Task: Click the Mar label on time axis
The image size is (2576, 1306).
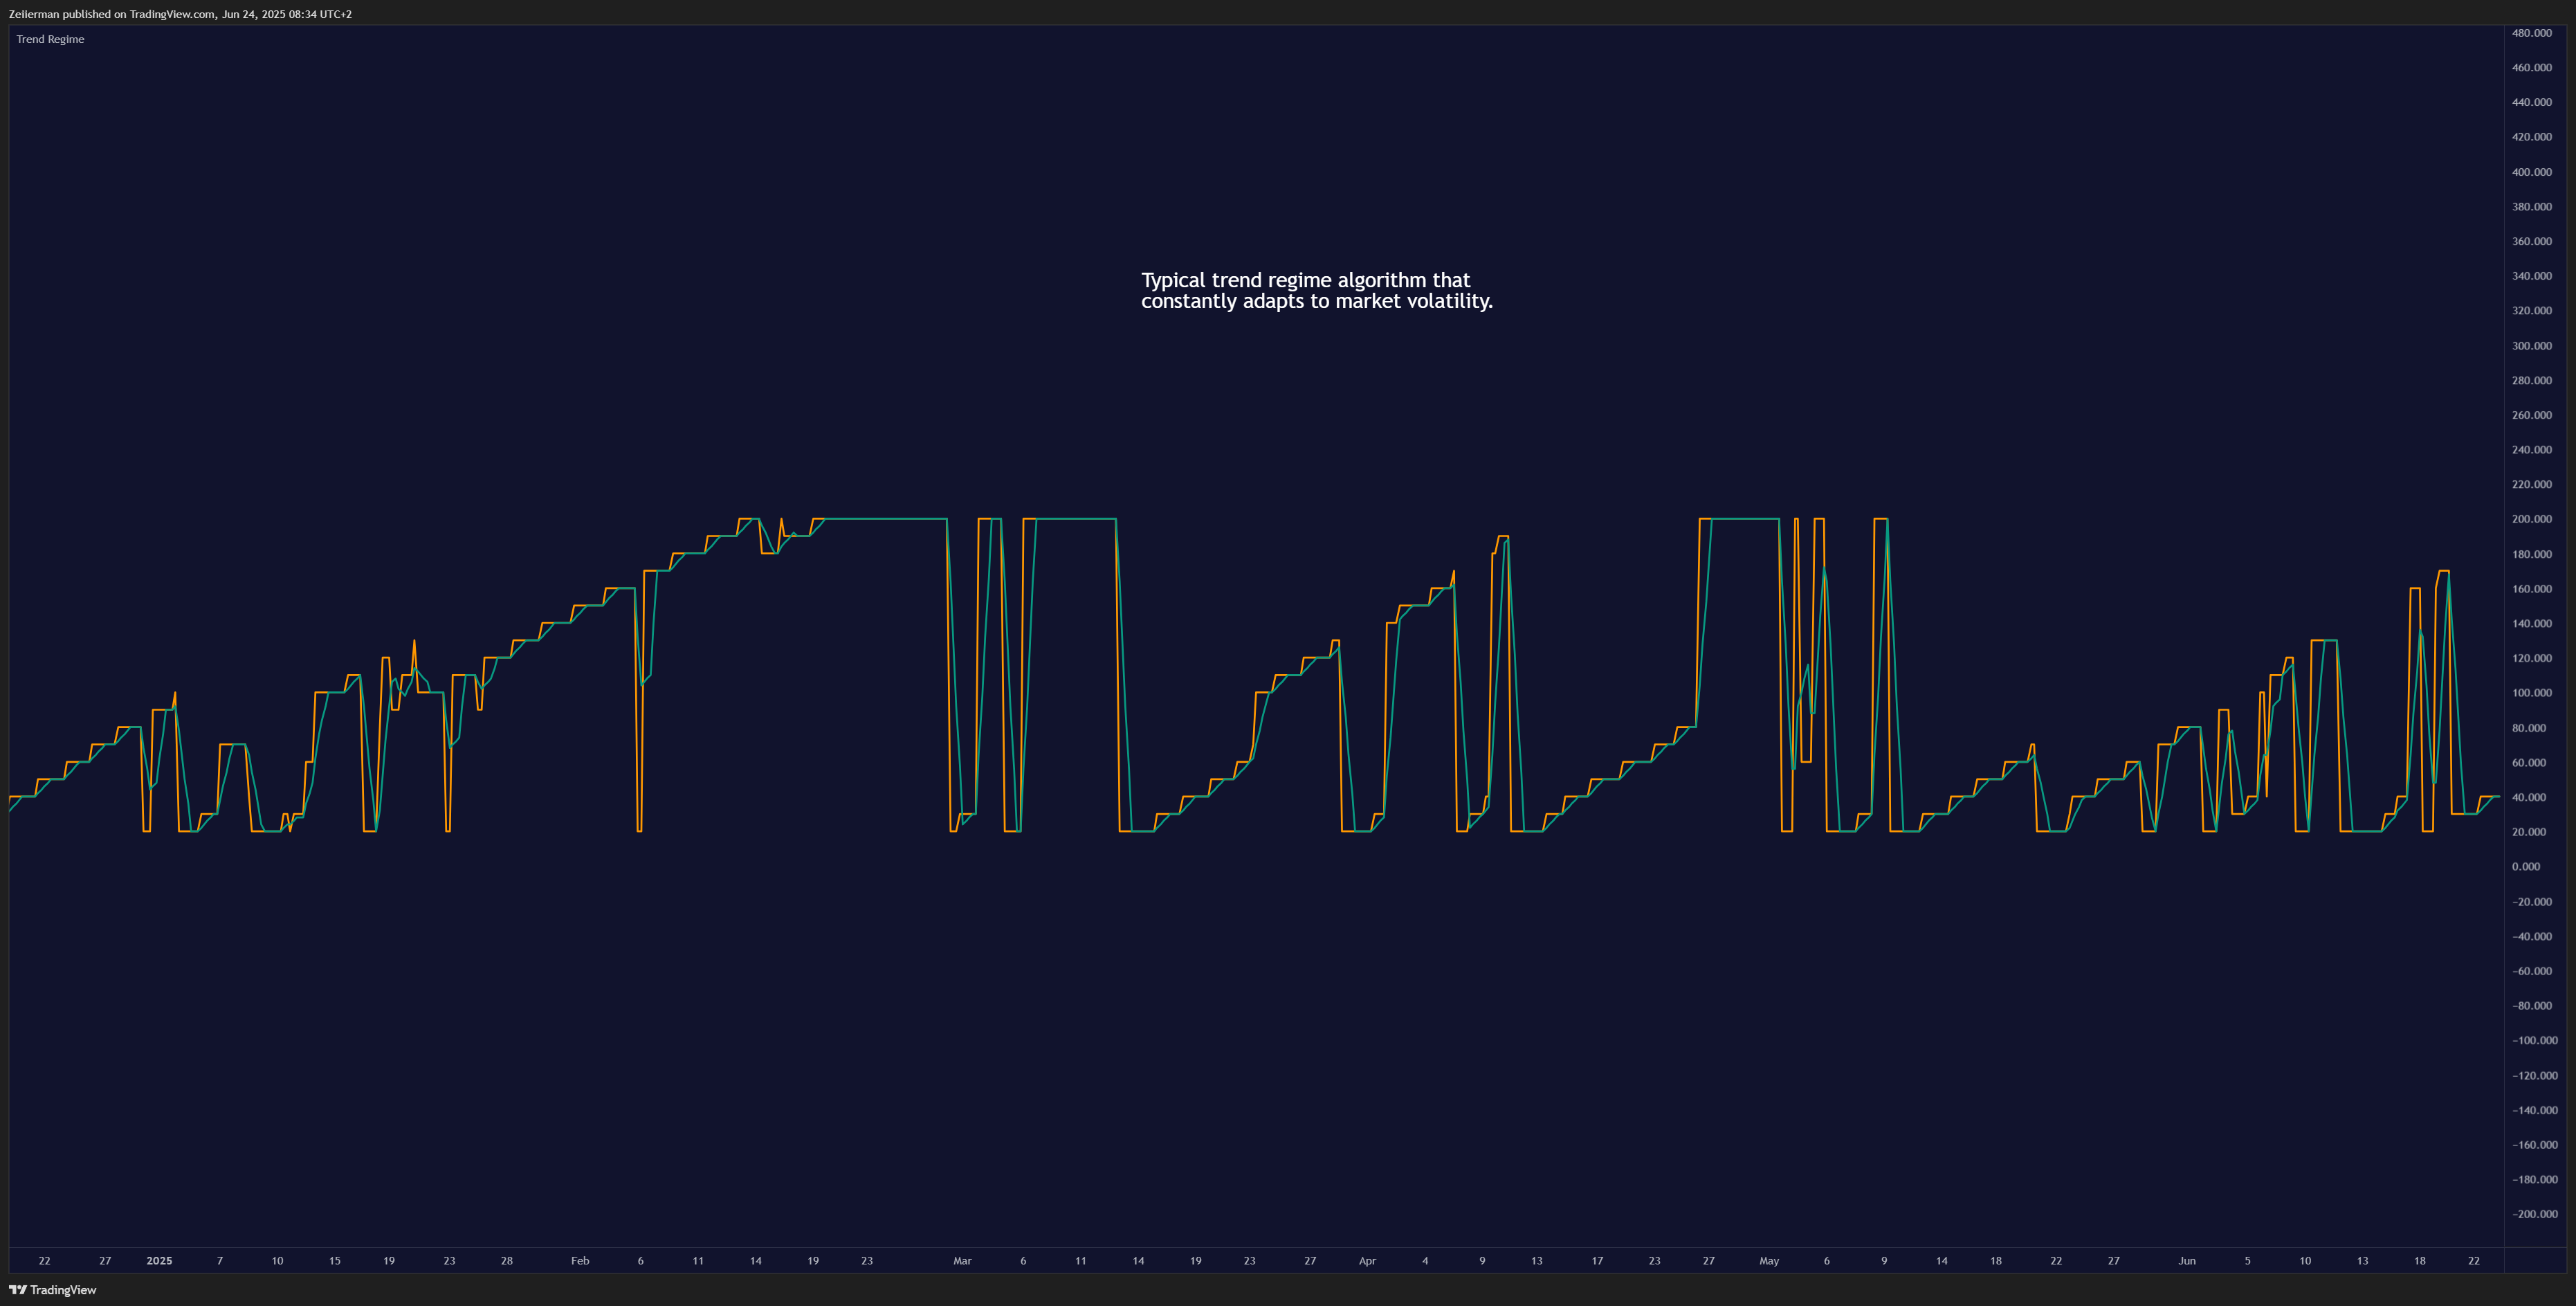Action: pyautogui.click(x=962, y=1261)
